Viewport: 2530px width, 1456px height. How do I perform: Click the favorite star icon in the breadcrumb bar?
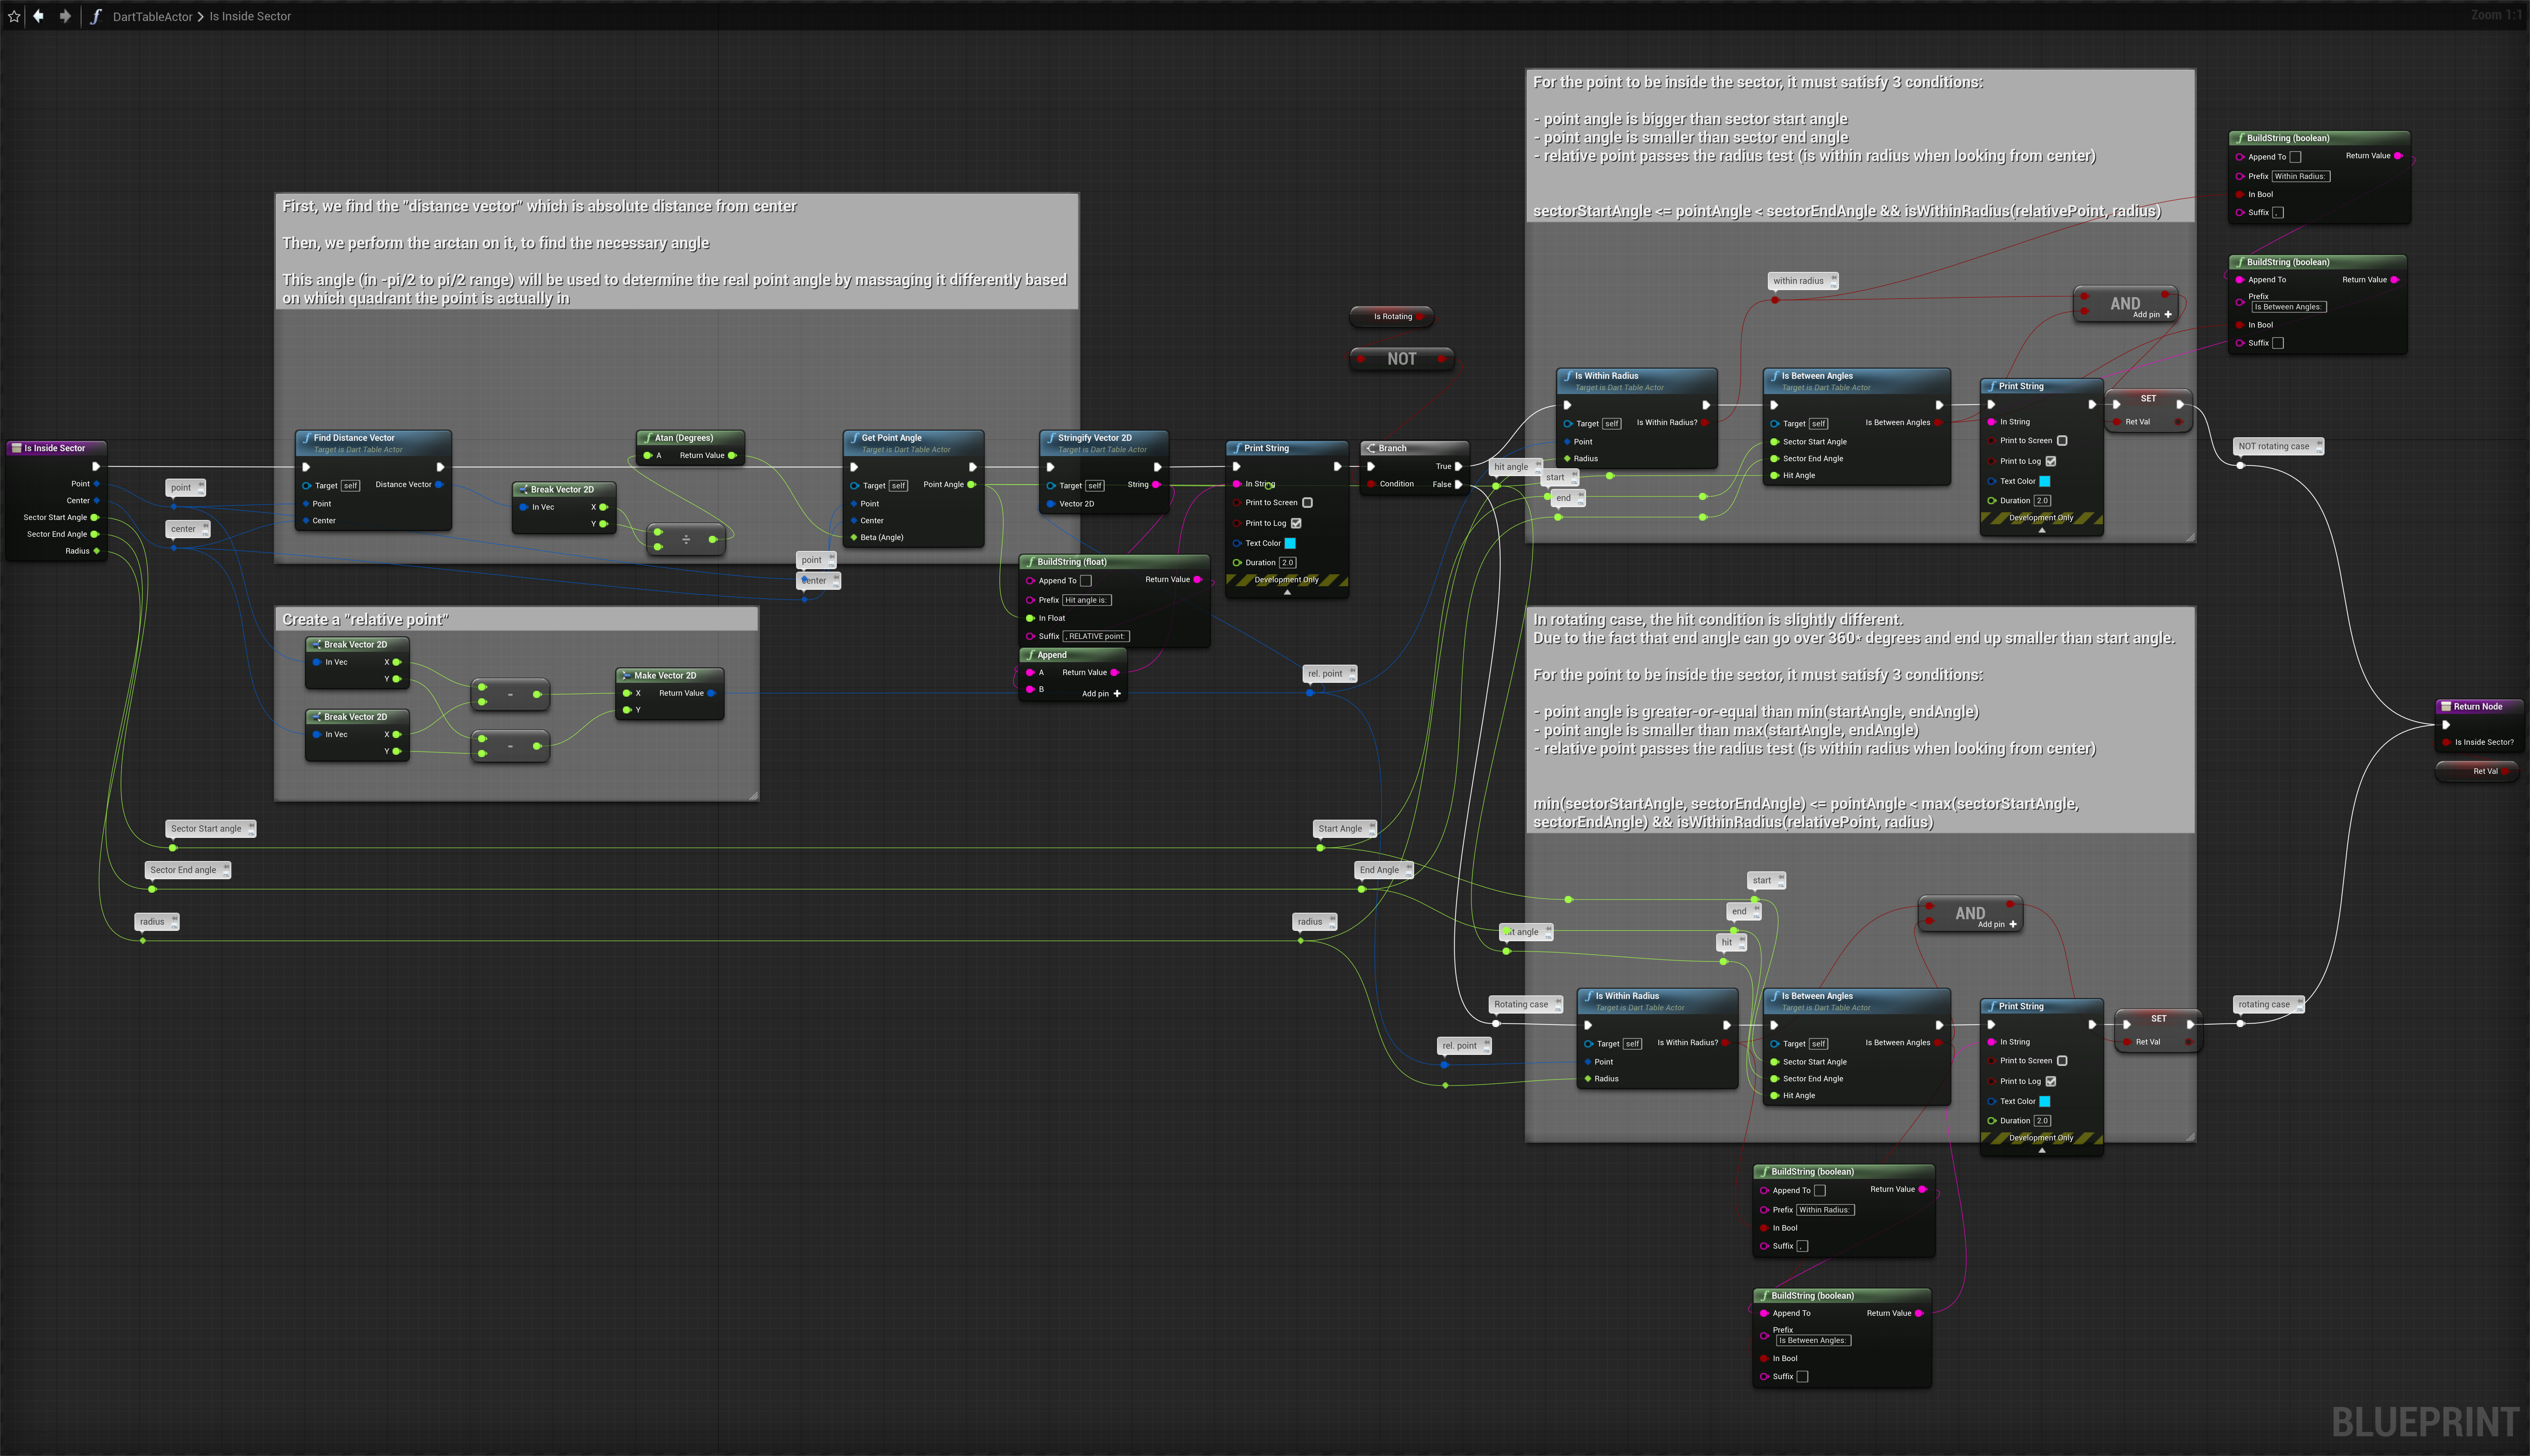point(14,16)
